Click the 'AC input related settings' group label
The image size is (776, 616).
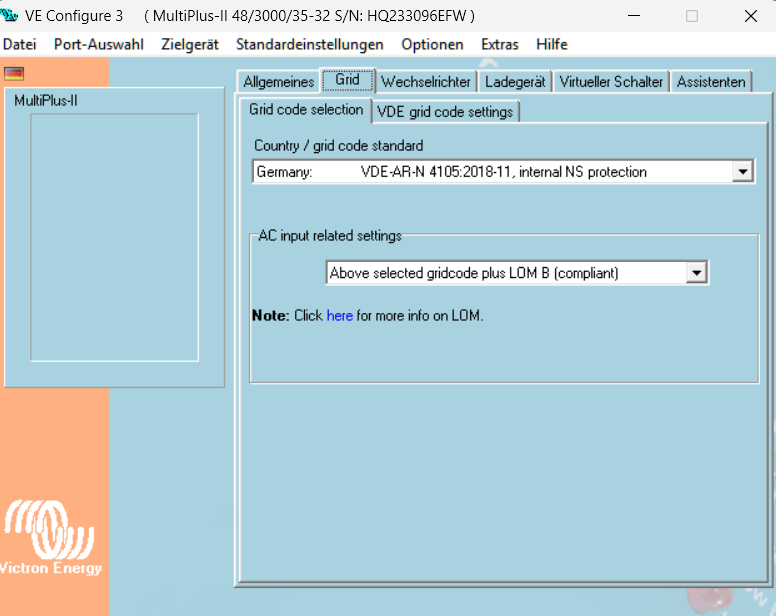point(330,236)
